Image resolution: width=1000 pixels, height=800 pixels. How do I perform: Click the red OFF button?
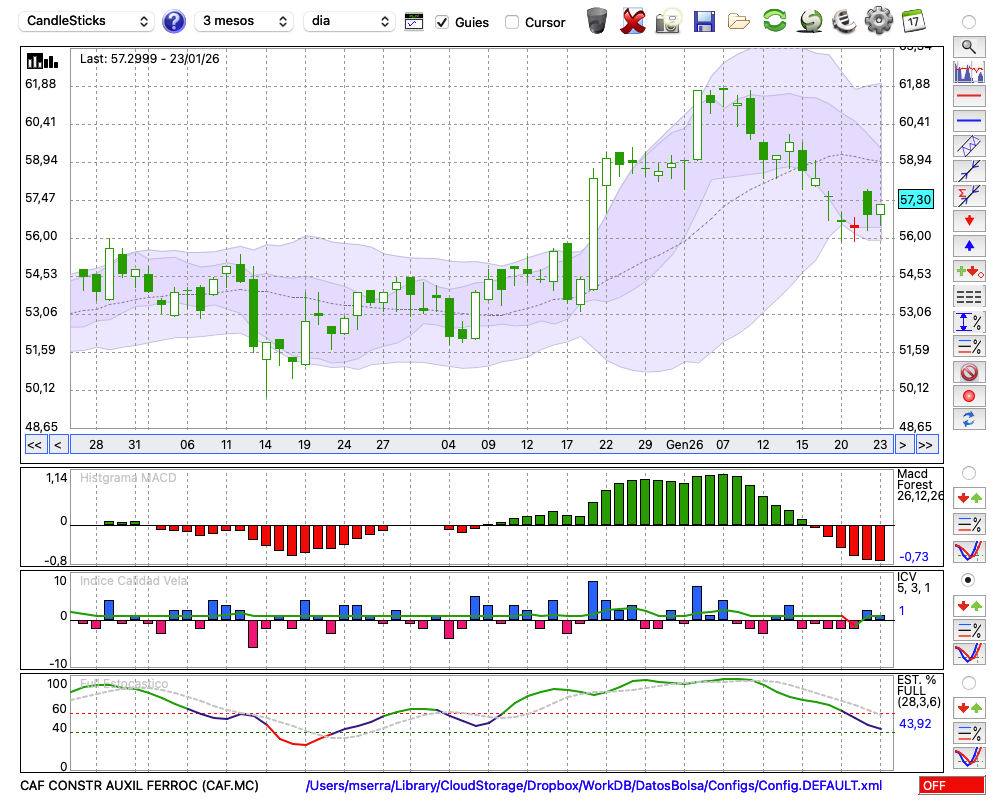point(951,786)
